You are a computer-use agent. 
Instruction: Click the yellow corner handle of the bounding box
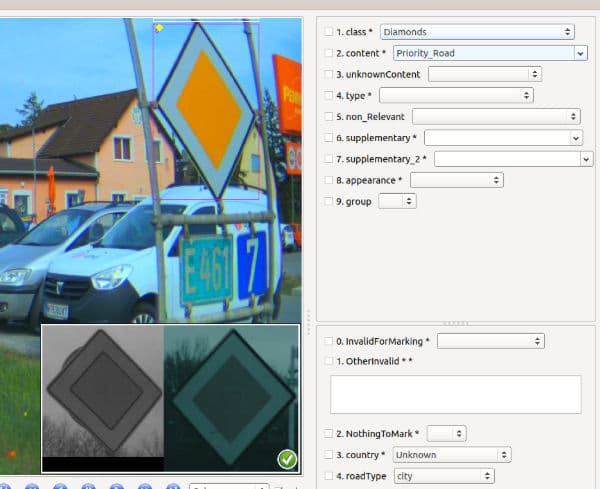pos(159,28)
